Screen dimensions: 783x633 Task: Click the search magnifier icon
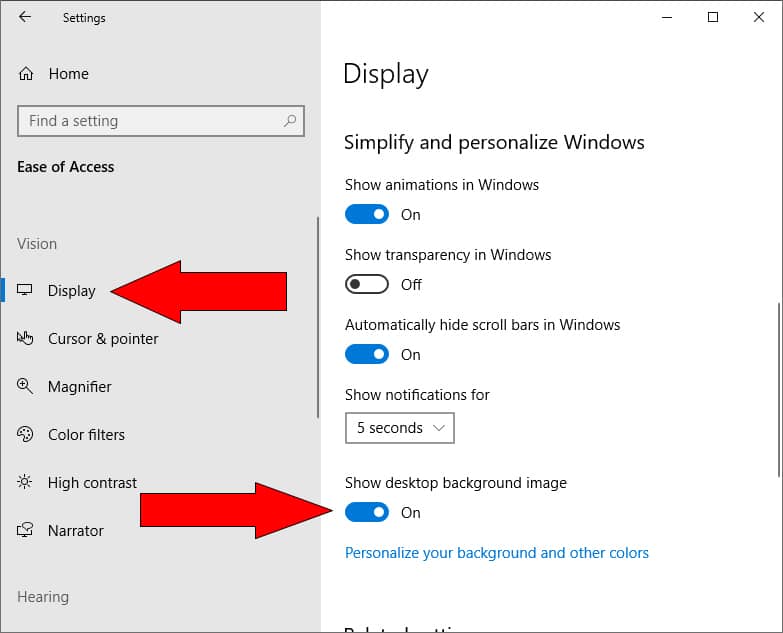click(290, 121)
